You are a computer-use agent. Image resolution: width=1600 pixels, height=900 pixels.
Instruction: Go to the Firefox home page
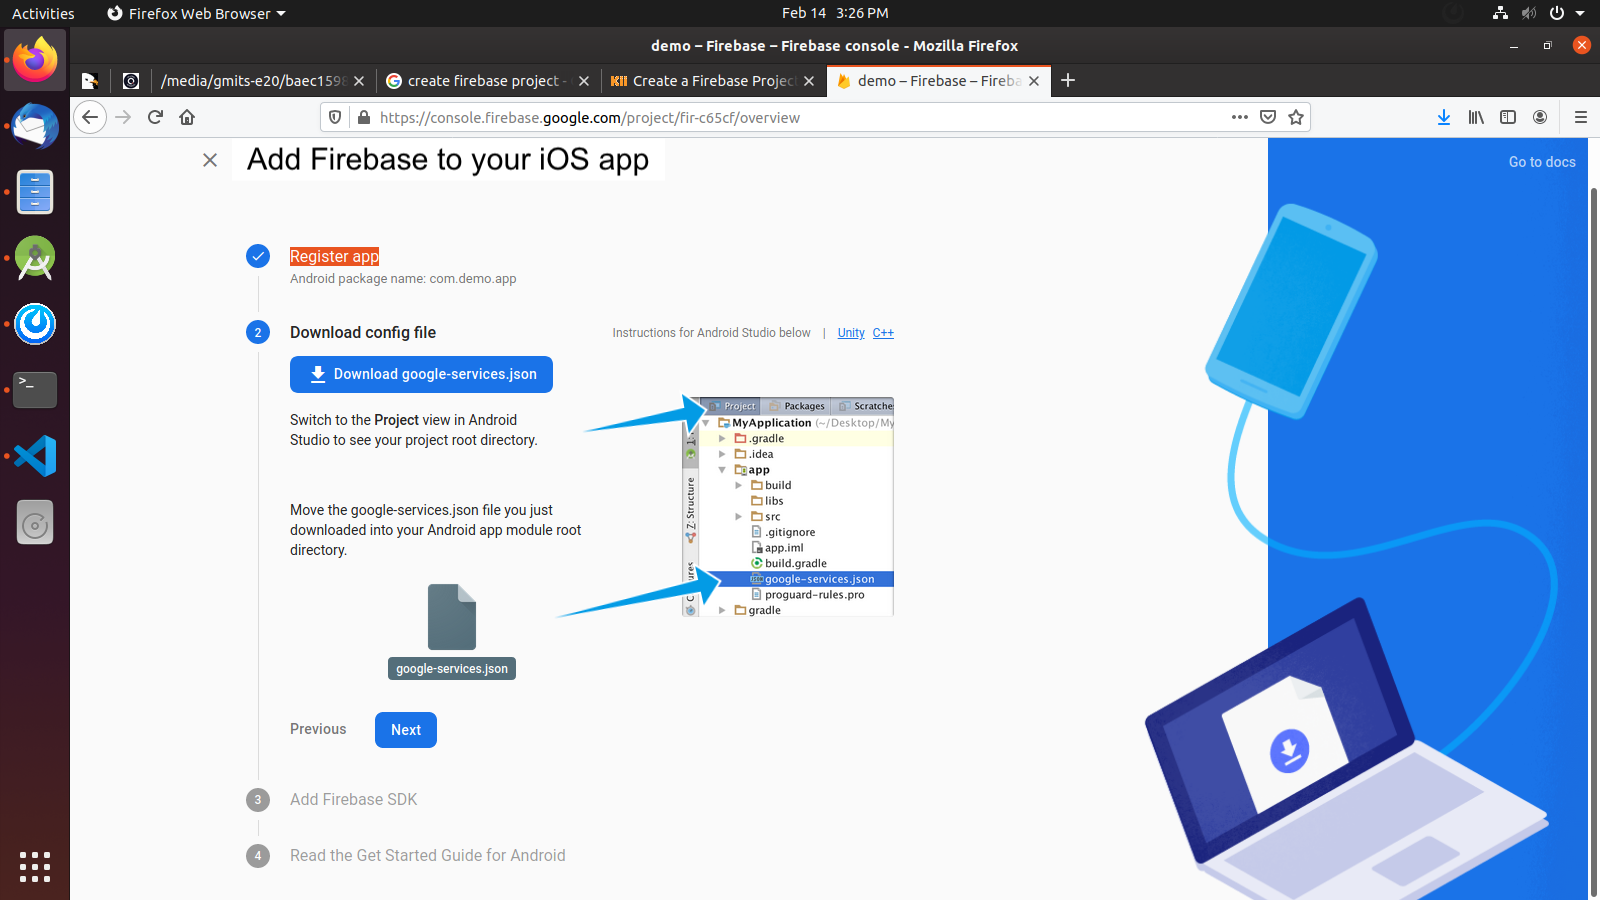pos(187,117)
